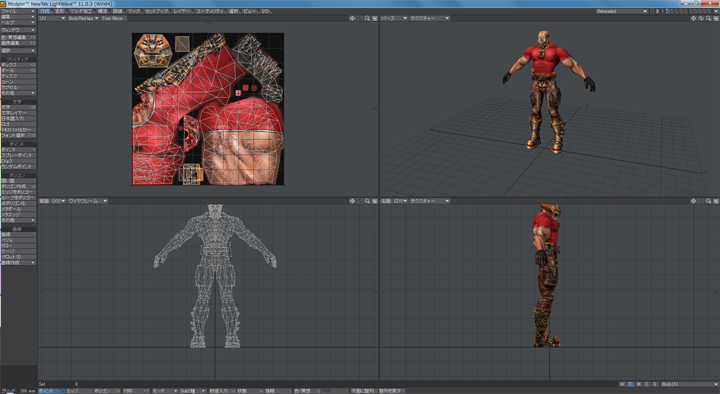Click the Modeler application icon in title bar

[x=3, y=4]
